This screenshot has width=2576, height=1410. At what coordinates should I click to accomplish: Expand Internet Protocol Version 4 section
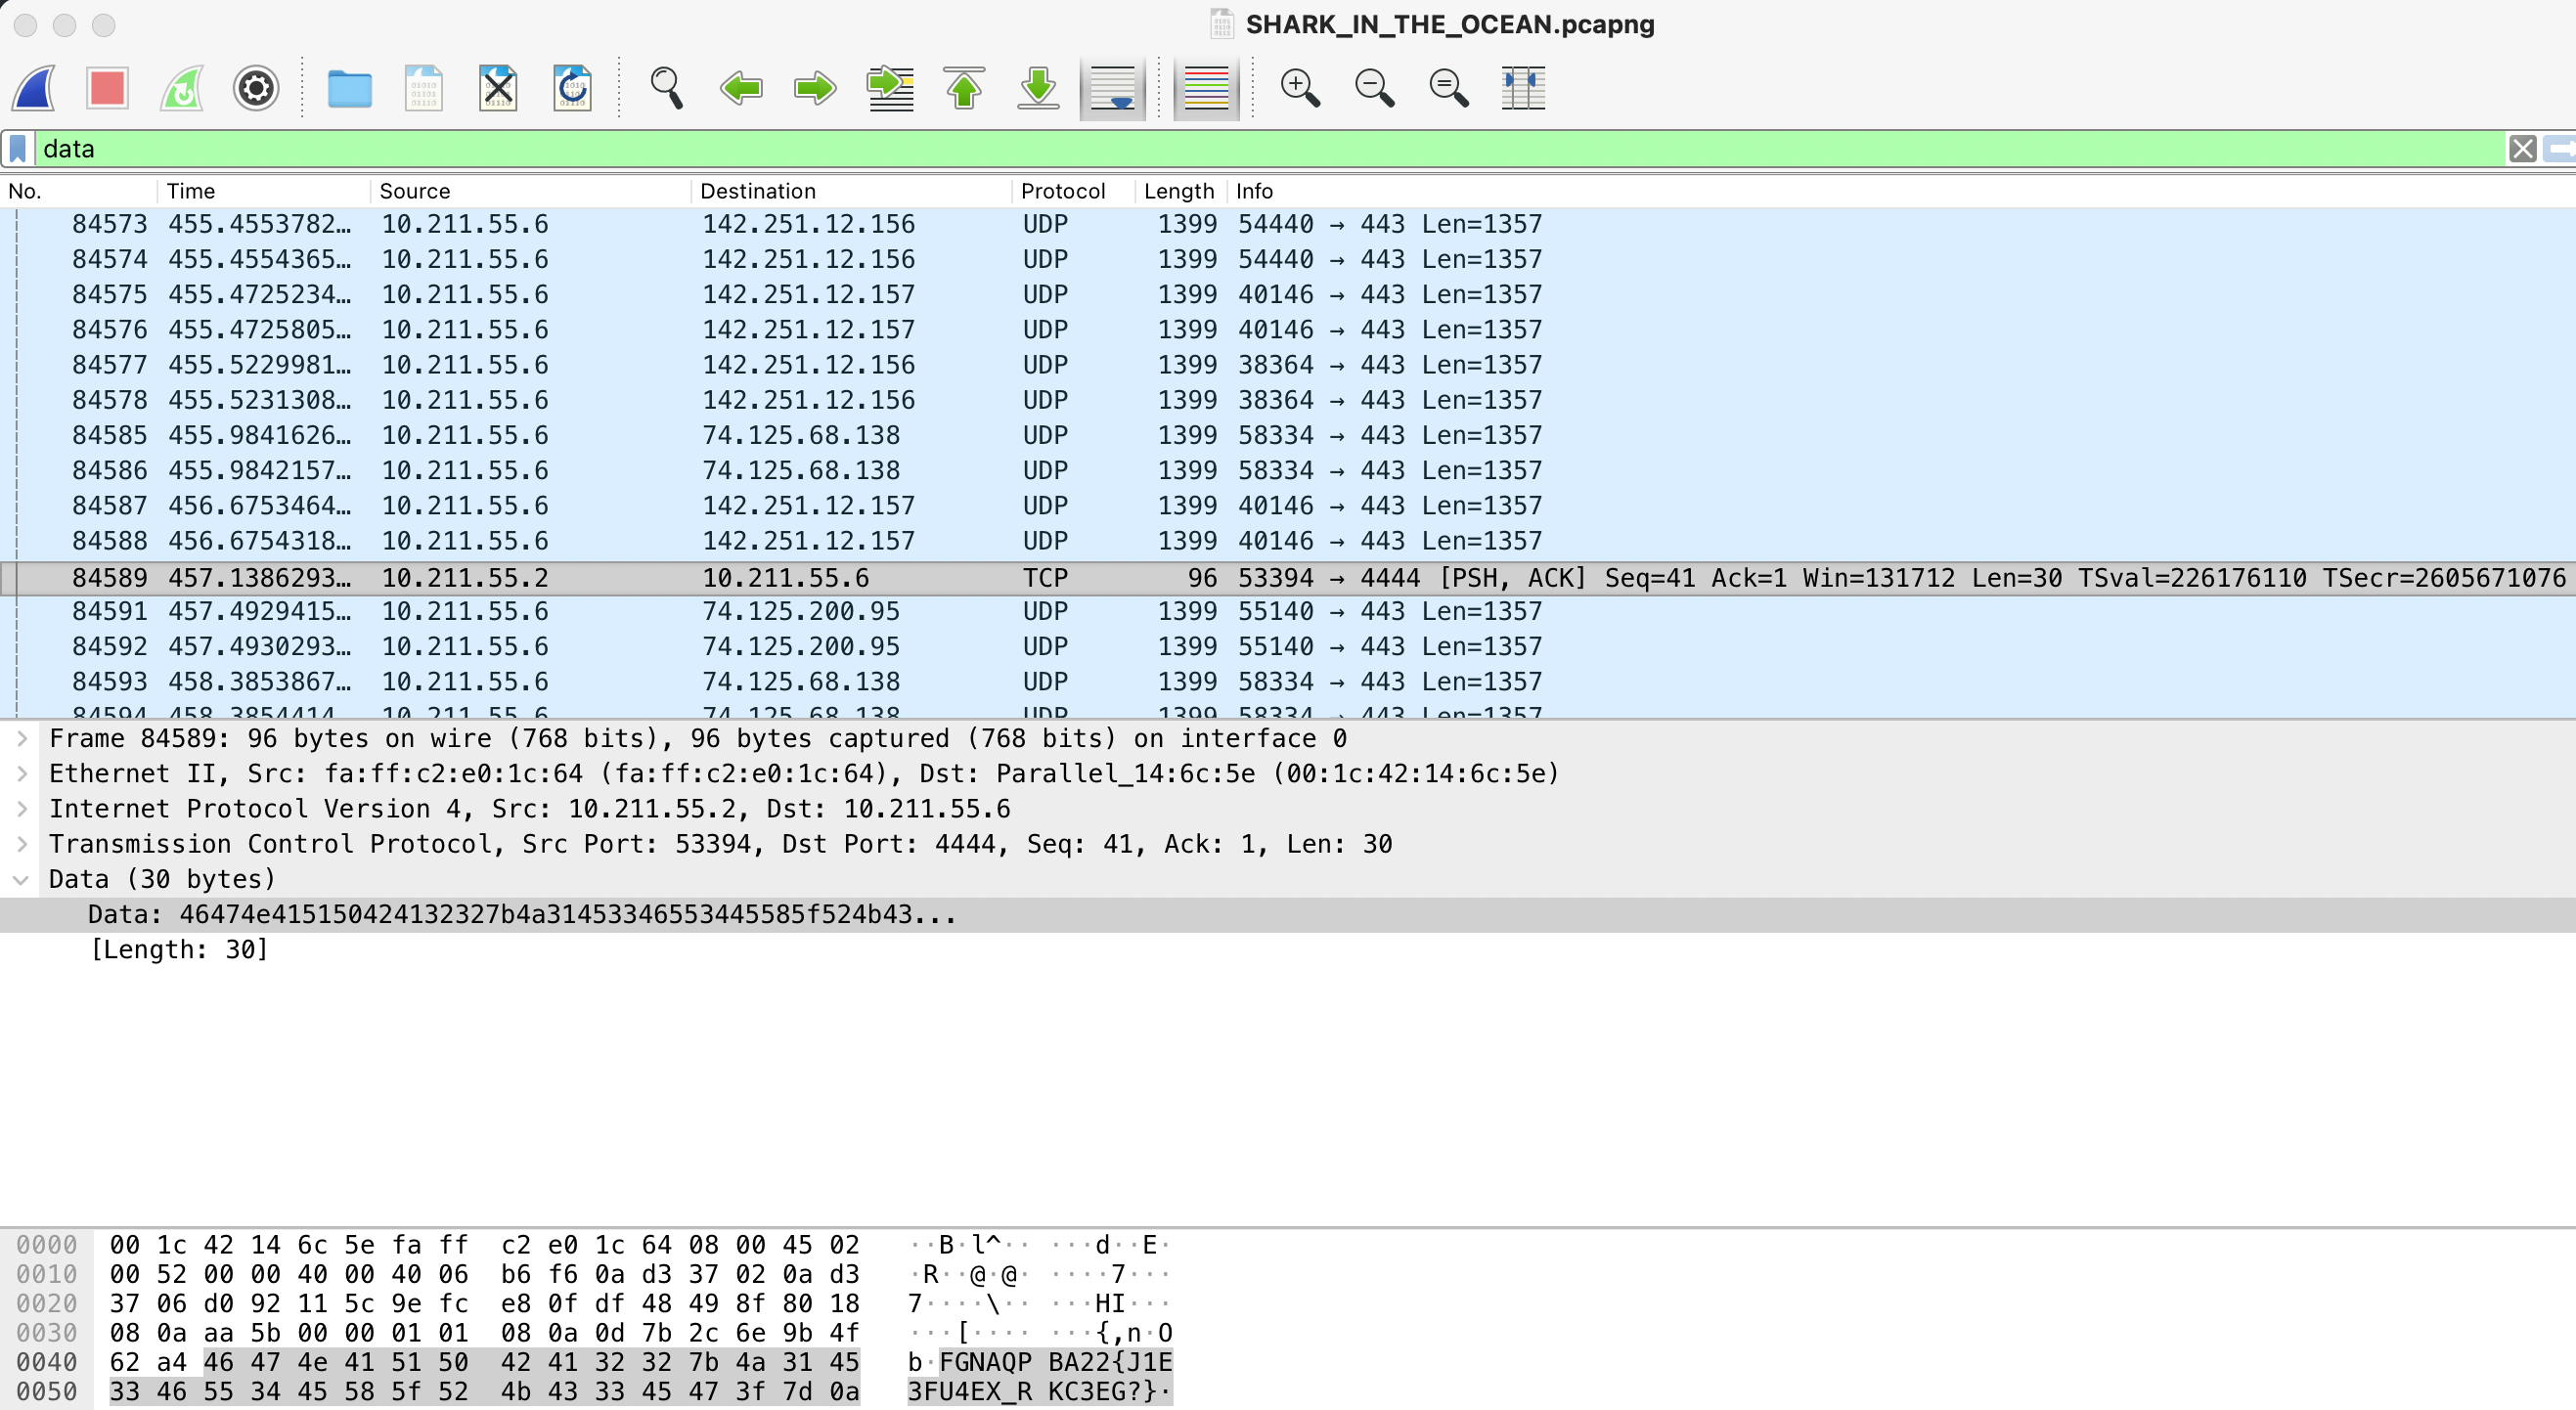(x=21, y=809)
